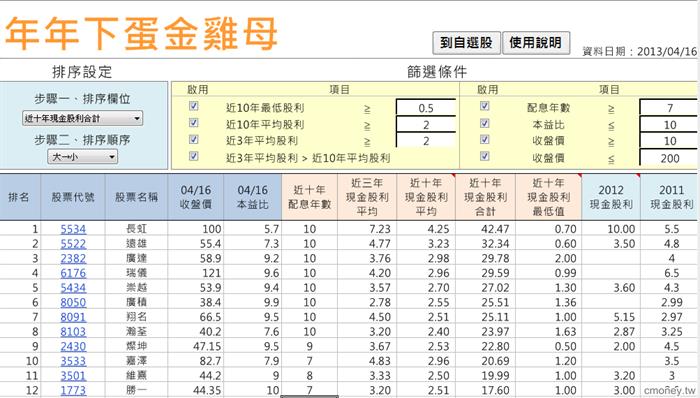Screen dimensions: 700x398
Task: Select the total dividend cell 42.47
Action: [x=485, y=229]
